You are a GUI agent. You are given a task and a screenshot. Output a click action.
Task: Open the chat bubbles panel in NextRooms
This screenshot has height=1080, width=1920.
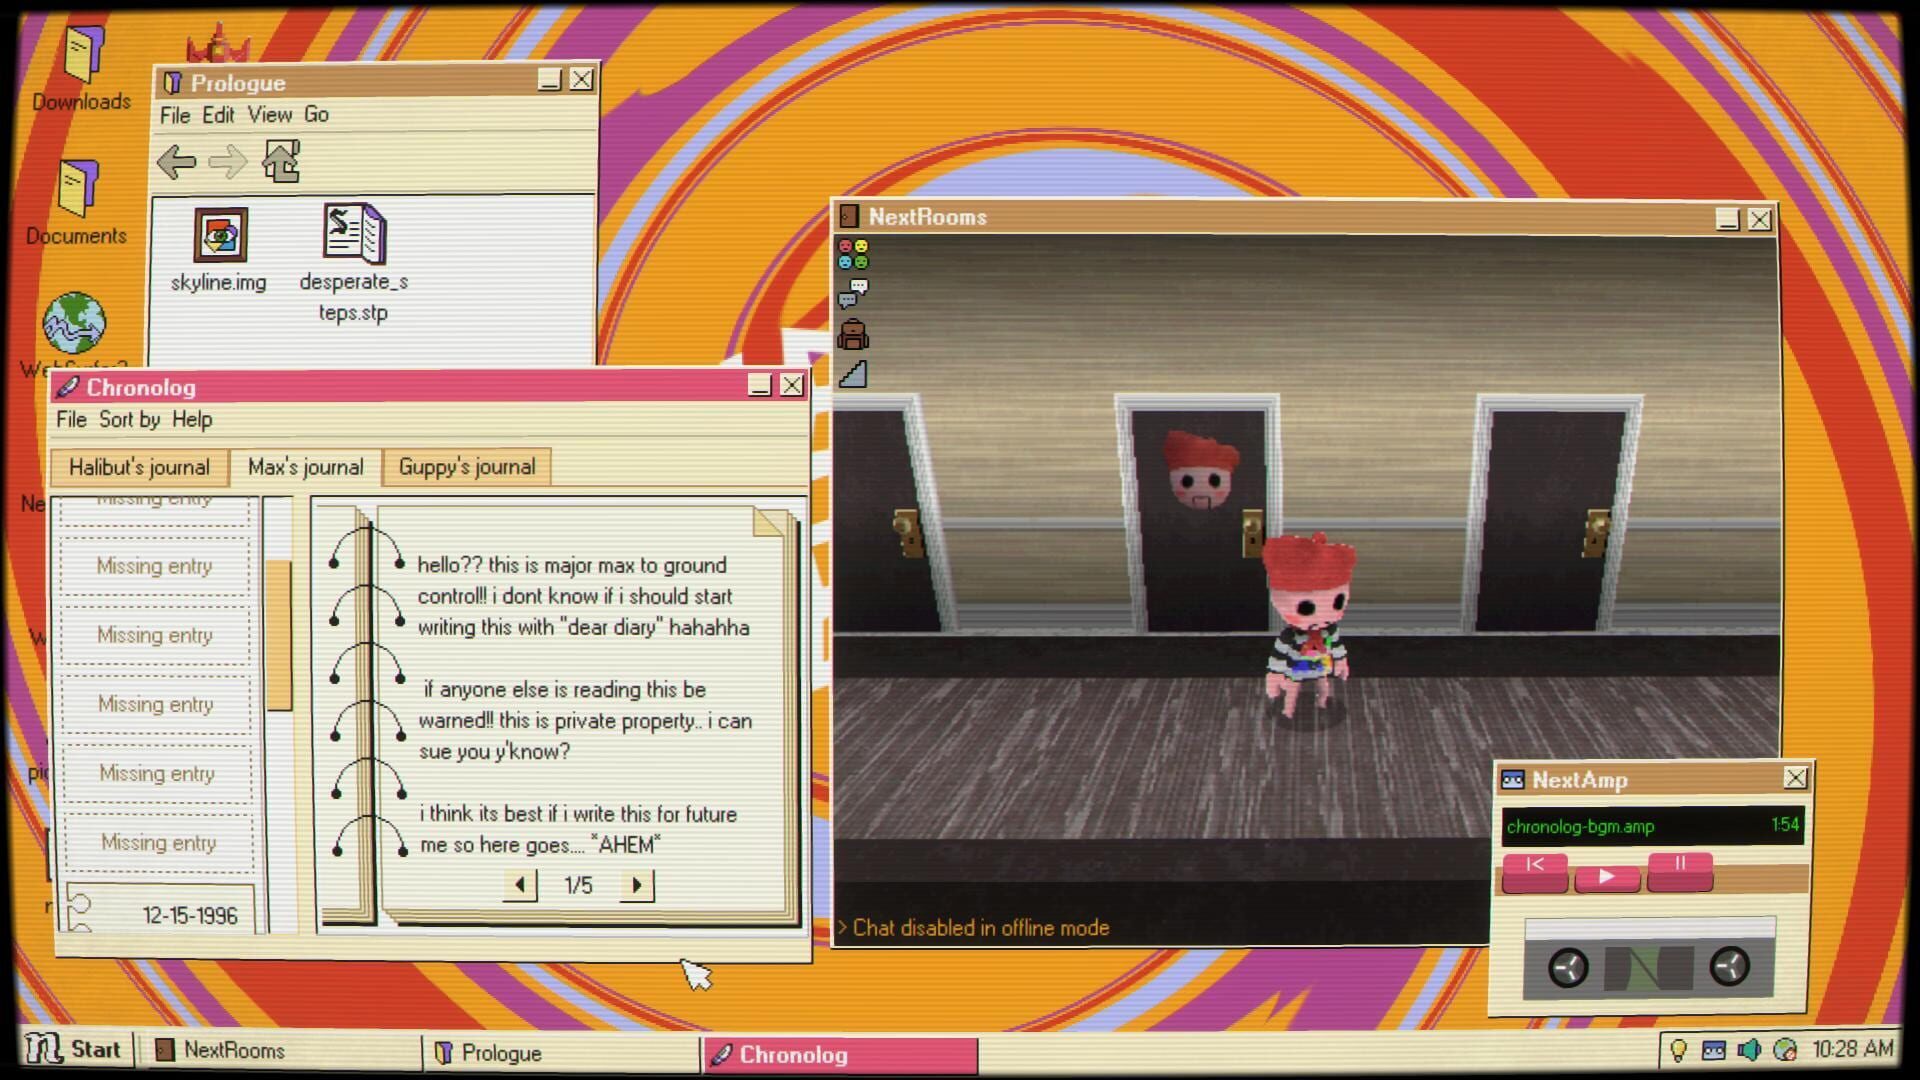point(851,293)
